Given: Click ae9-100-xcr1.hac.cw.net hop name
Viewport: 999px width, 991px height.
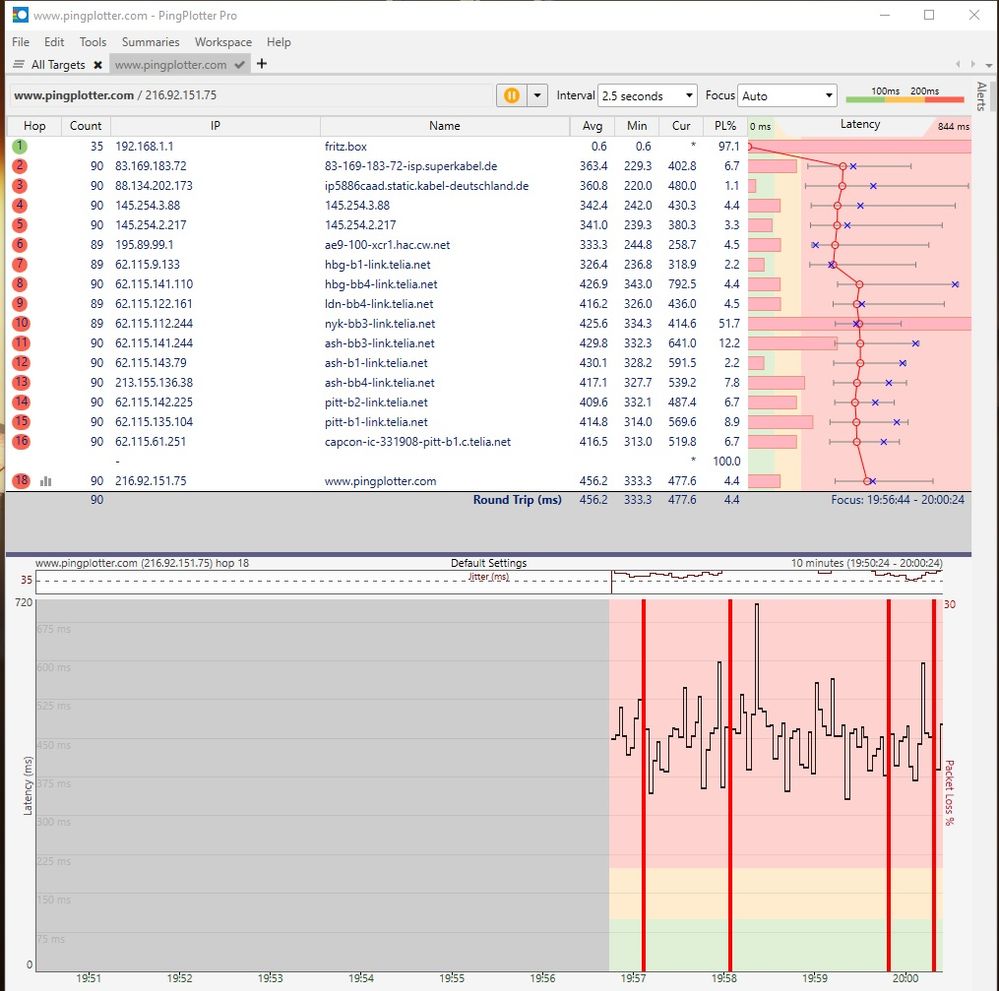Looking at the screenshot, I should [x=387, y=245].
